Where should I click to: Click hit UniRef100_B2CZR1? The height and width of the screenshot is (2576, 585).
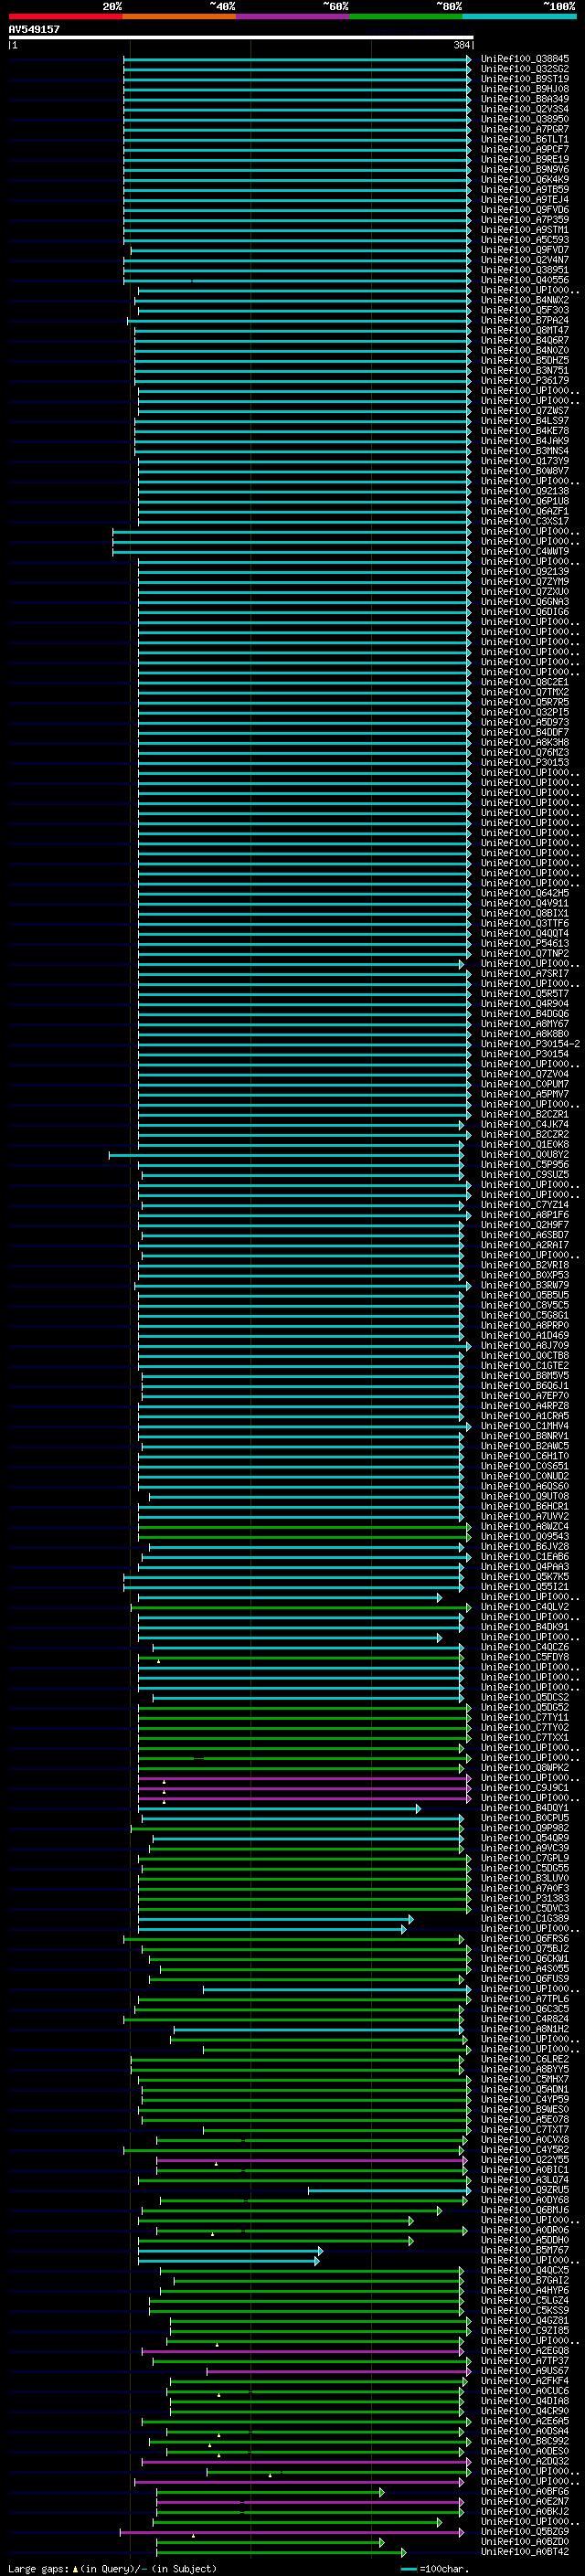pos(524,1115)
